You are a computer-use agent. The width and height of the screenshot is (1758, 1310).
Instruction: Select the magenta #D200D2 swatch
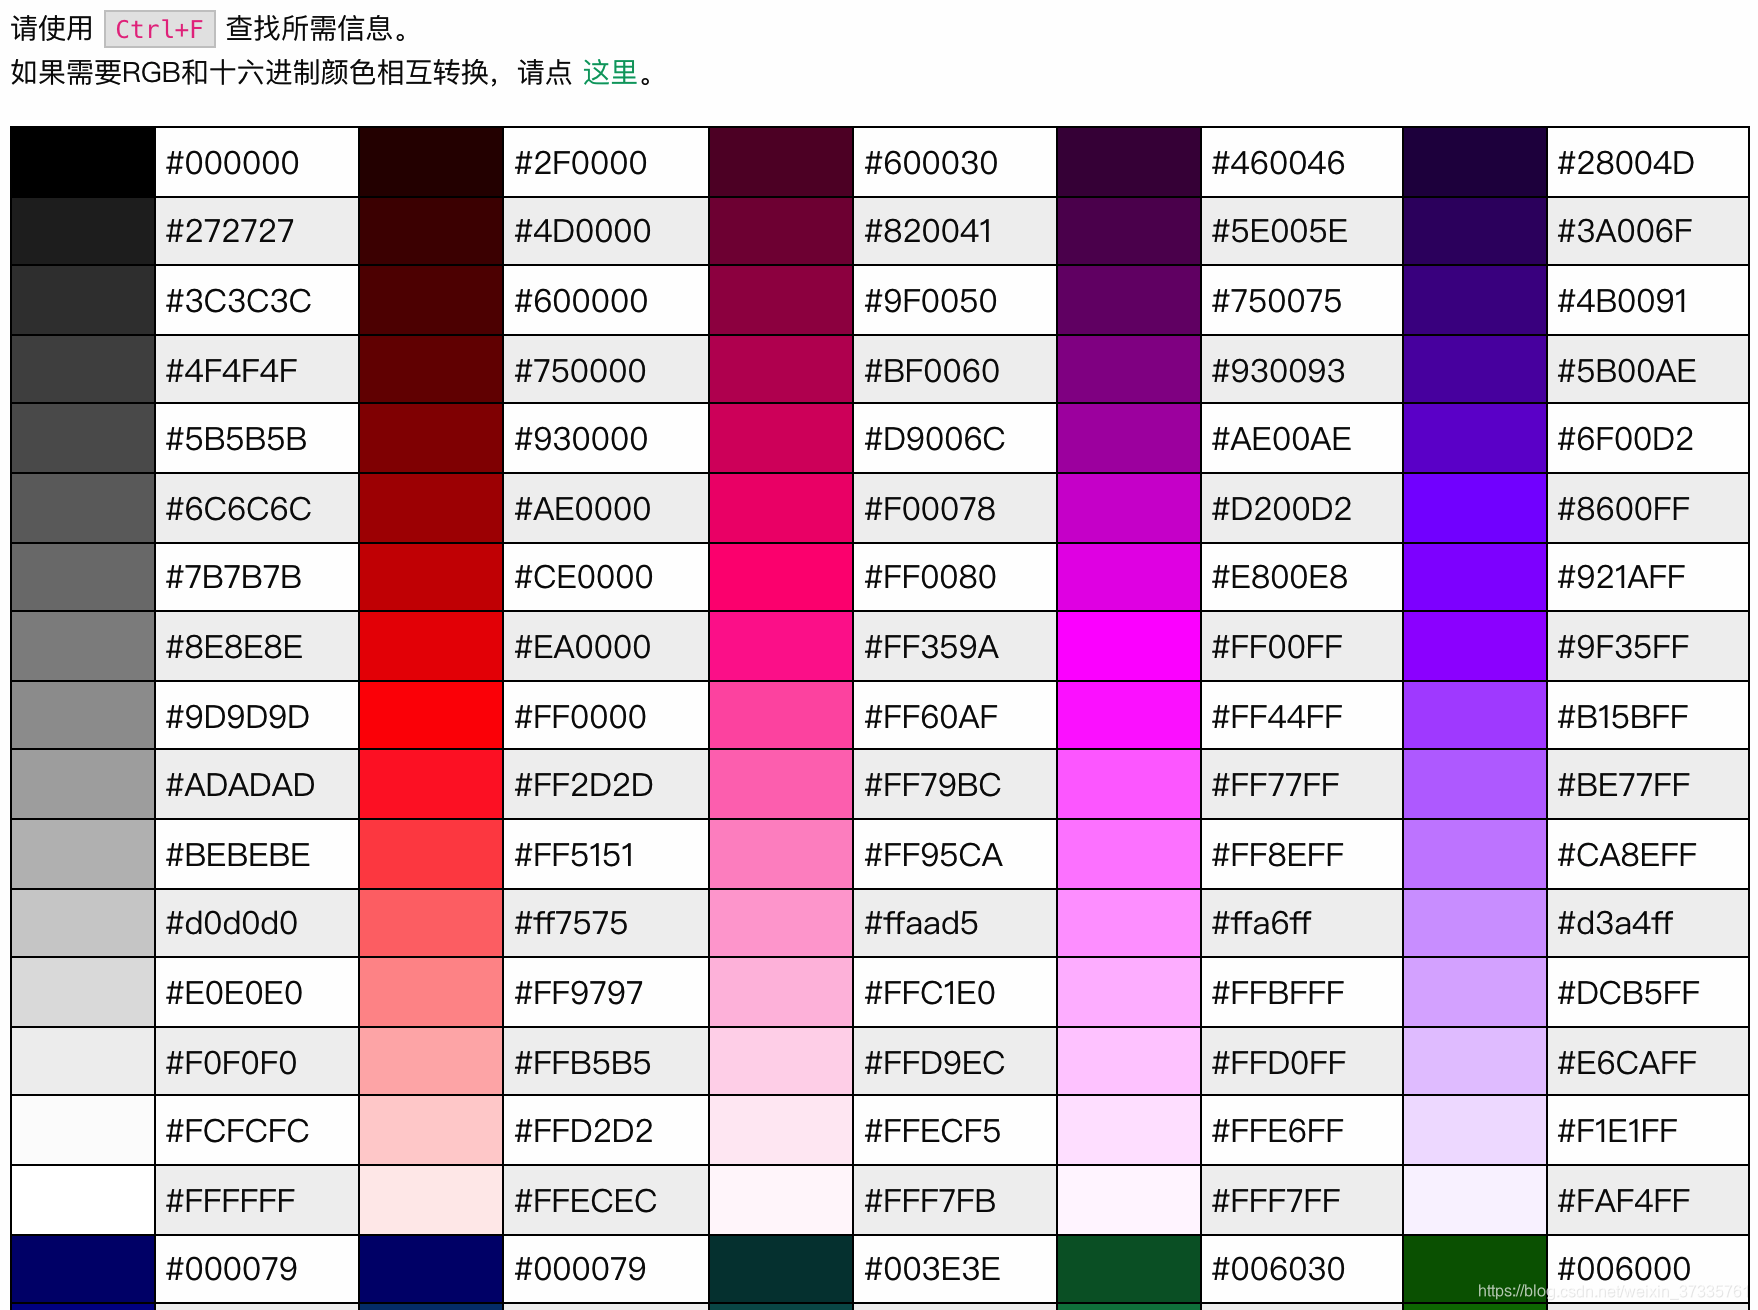point(1129,508)
